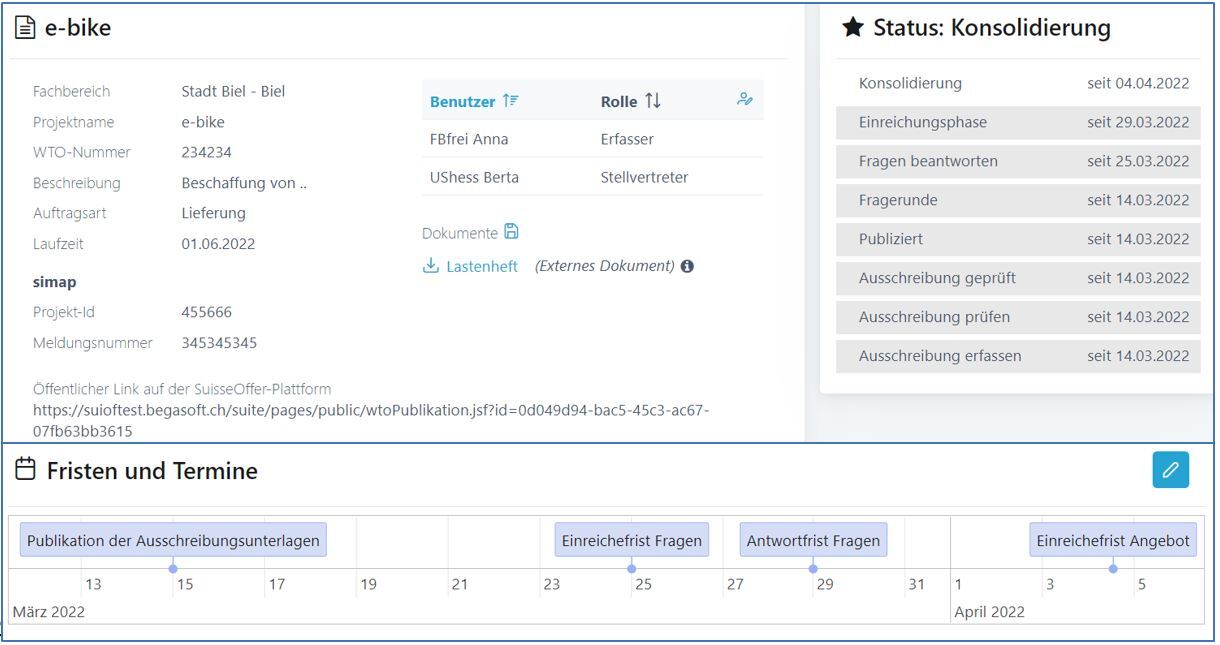Click the save icon next to Dokumente
The width and height of the screenshot is (1220, 645).
tap(511, 232)
